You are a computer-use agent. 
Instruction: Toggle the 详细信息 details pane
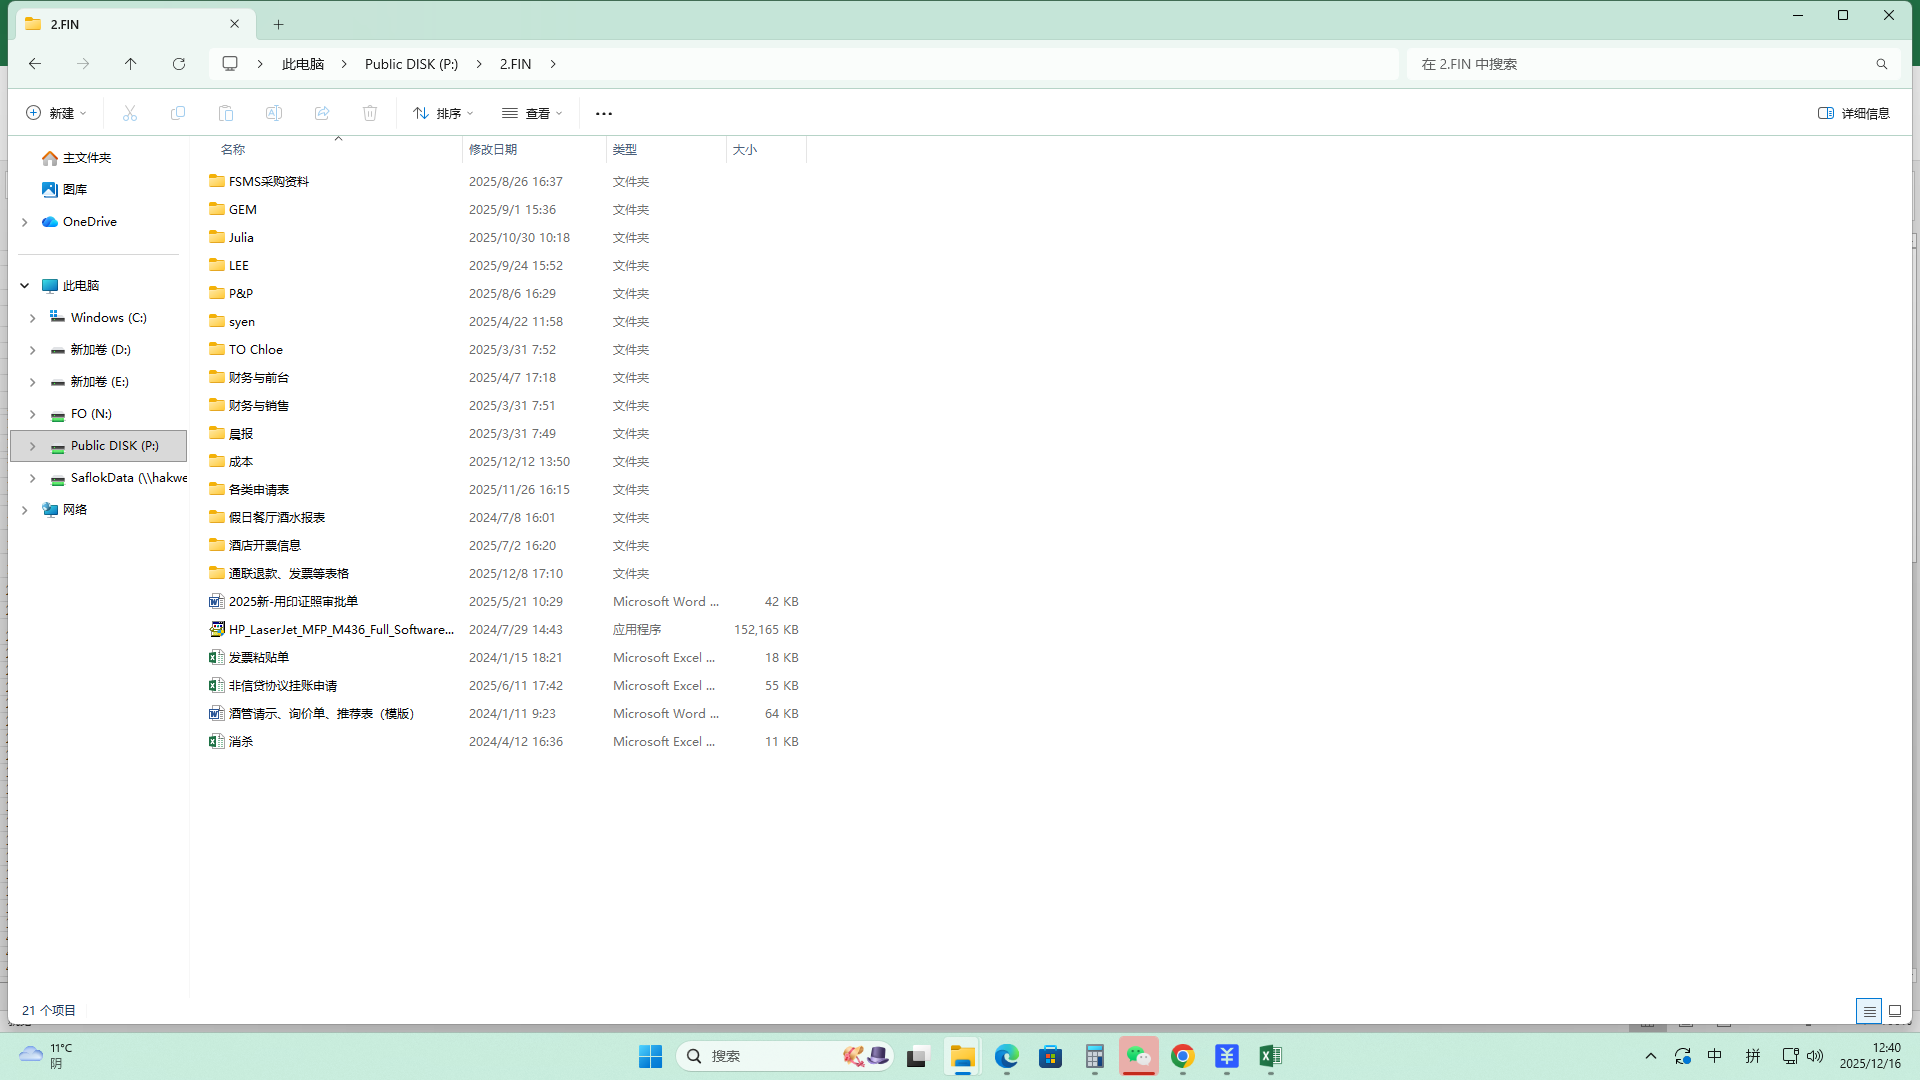click(1853, 113)
